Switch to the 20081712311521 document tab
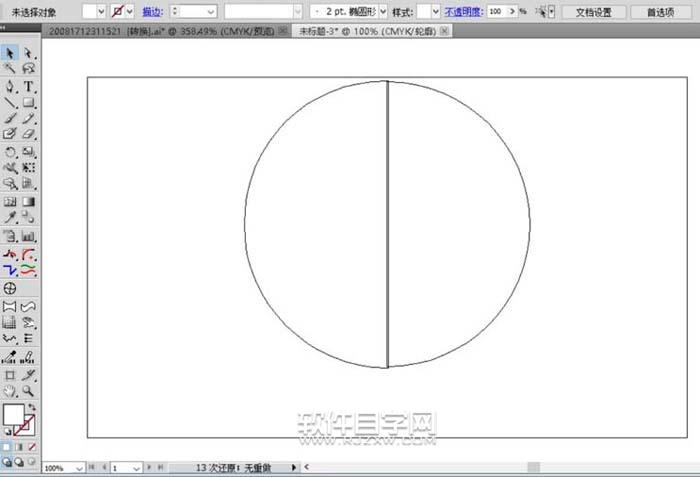Image resolution: width=700 pixels, height=477 pixels. coord(162,31)
